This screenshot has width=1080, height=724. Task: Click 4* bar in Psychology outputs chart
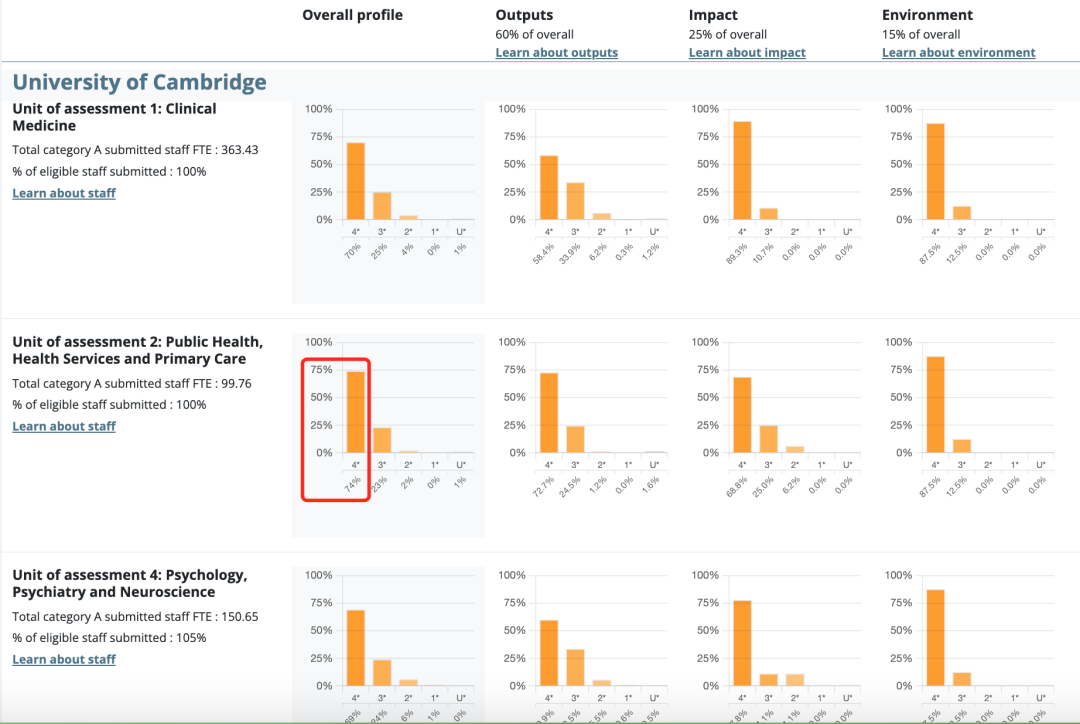pos(549,653)
